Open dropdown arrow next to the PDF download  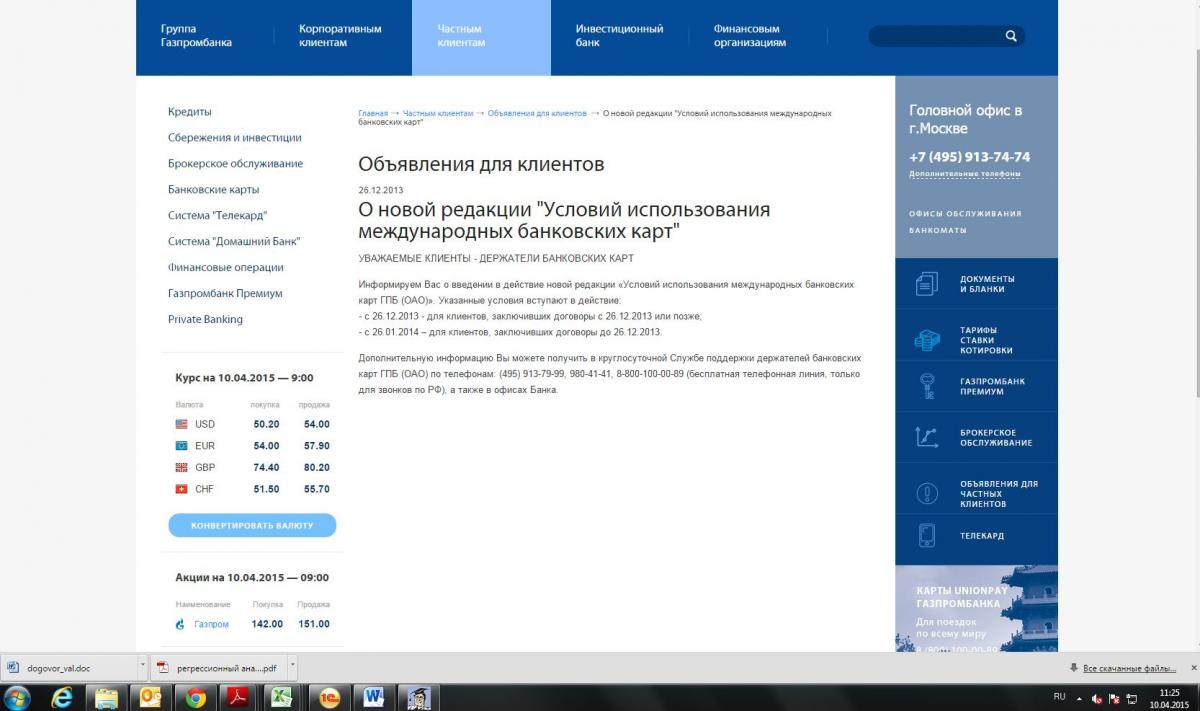point(291,667)
